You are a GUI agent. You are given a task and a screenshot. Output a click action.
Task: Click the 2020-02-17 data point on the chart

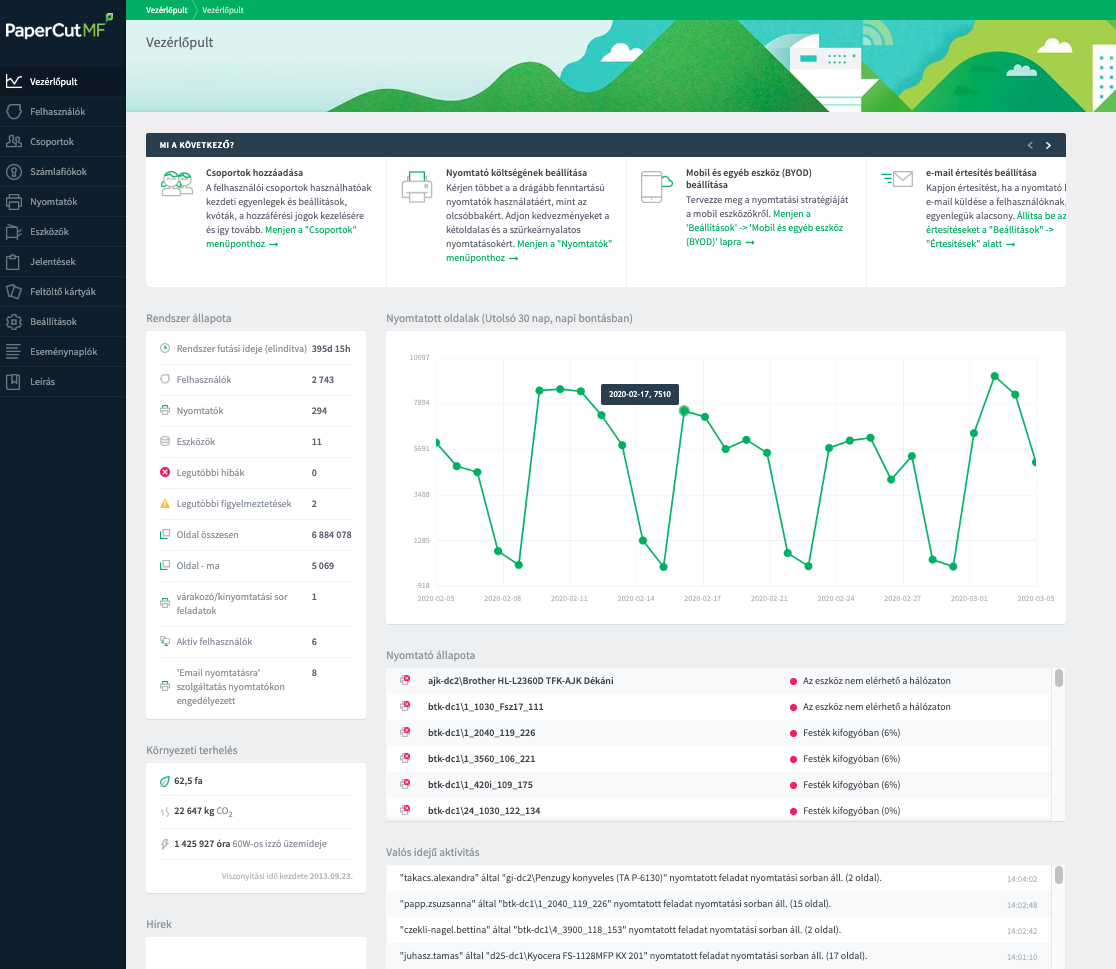pyautogui.click(x=684, y=410)
